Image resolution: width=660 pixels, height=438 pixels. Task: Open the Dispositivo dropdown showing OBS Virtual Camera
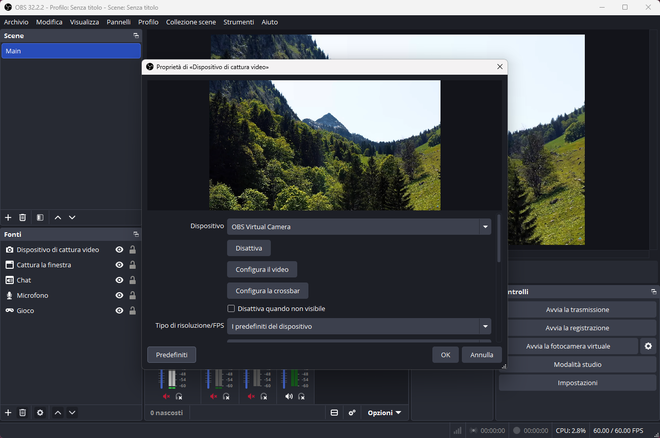tap(359, 227)
